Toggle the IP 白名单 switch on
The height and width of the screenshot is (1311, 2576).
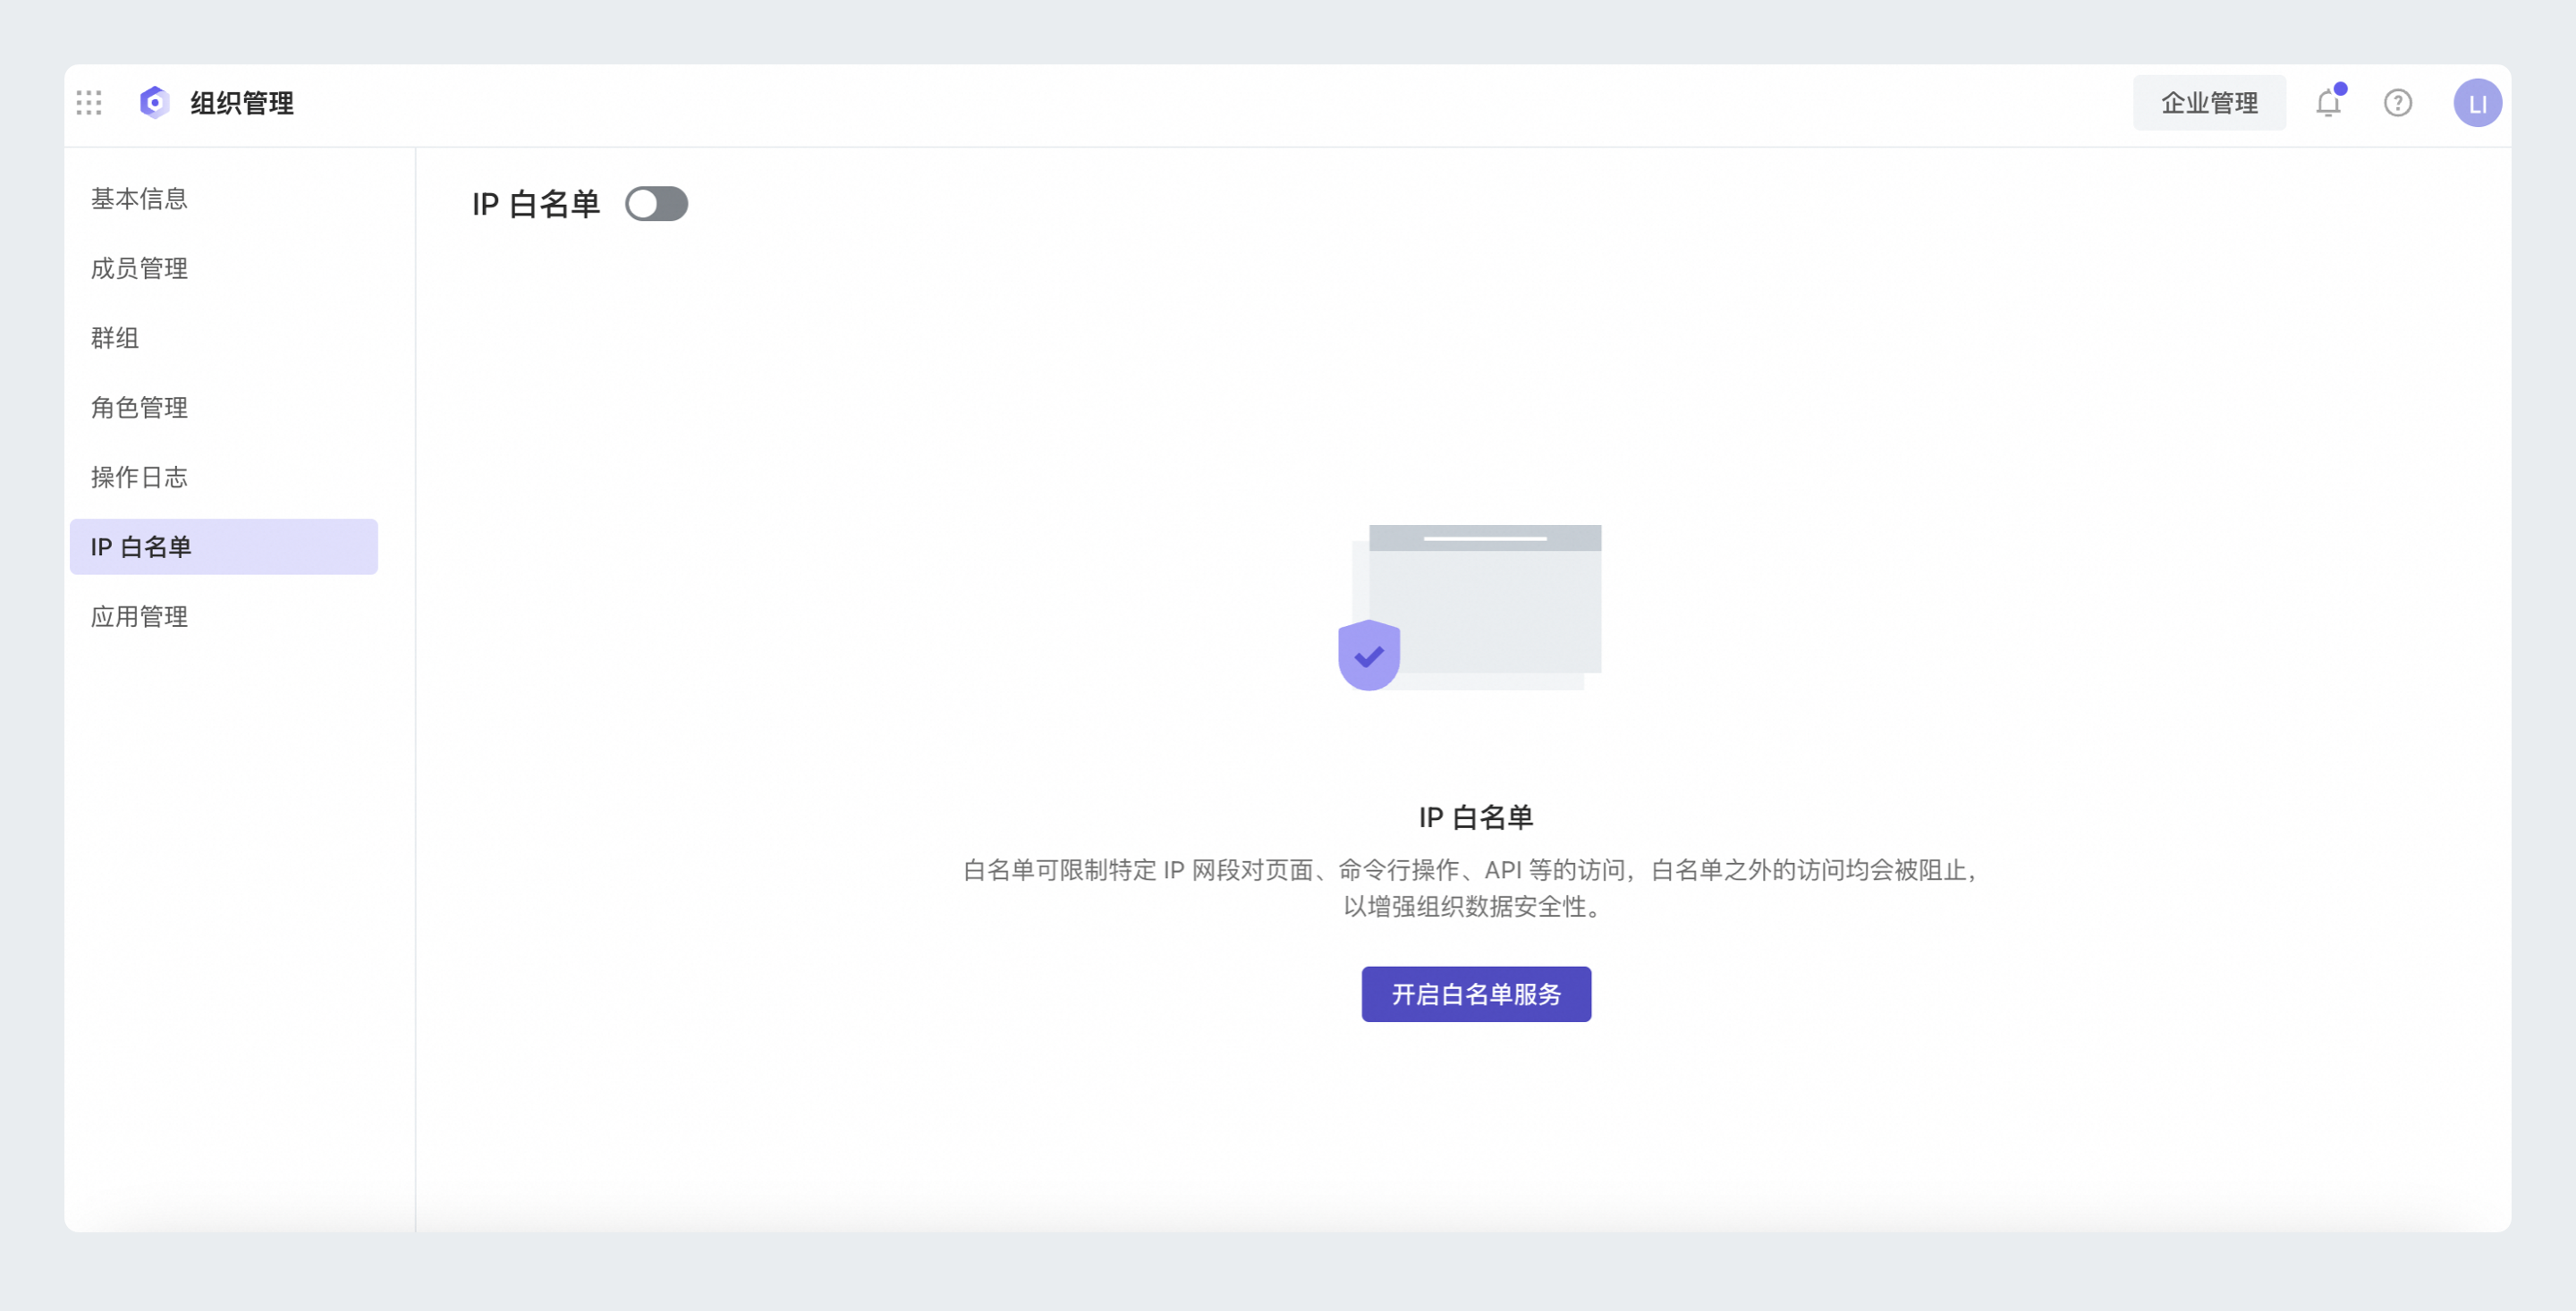(x=656, y=204)
